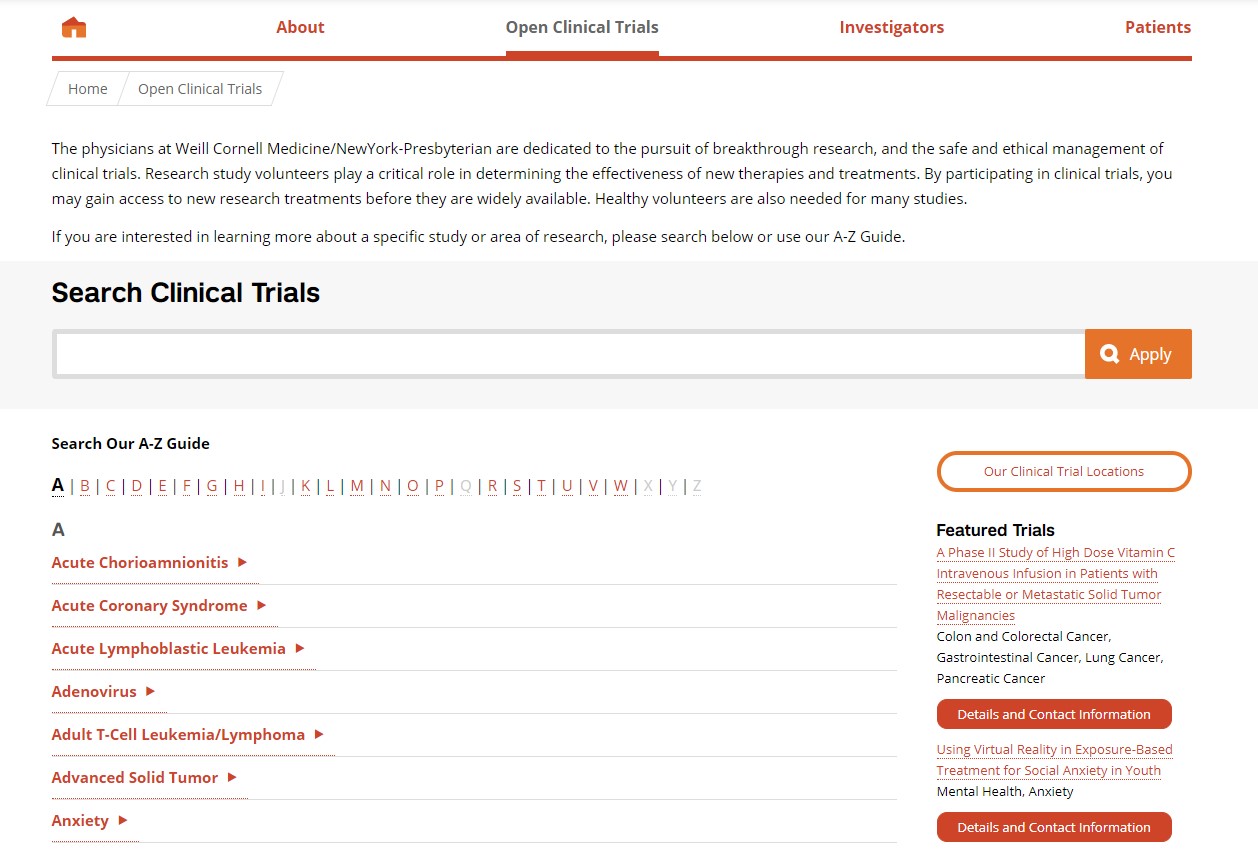This screenshot has width=1258, height=855.
Task: Jump to letter O in A-Z guide
Action: point(412,486)
